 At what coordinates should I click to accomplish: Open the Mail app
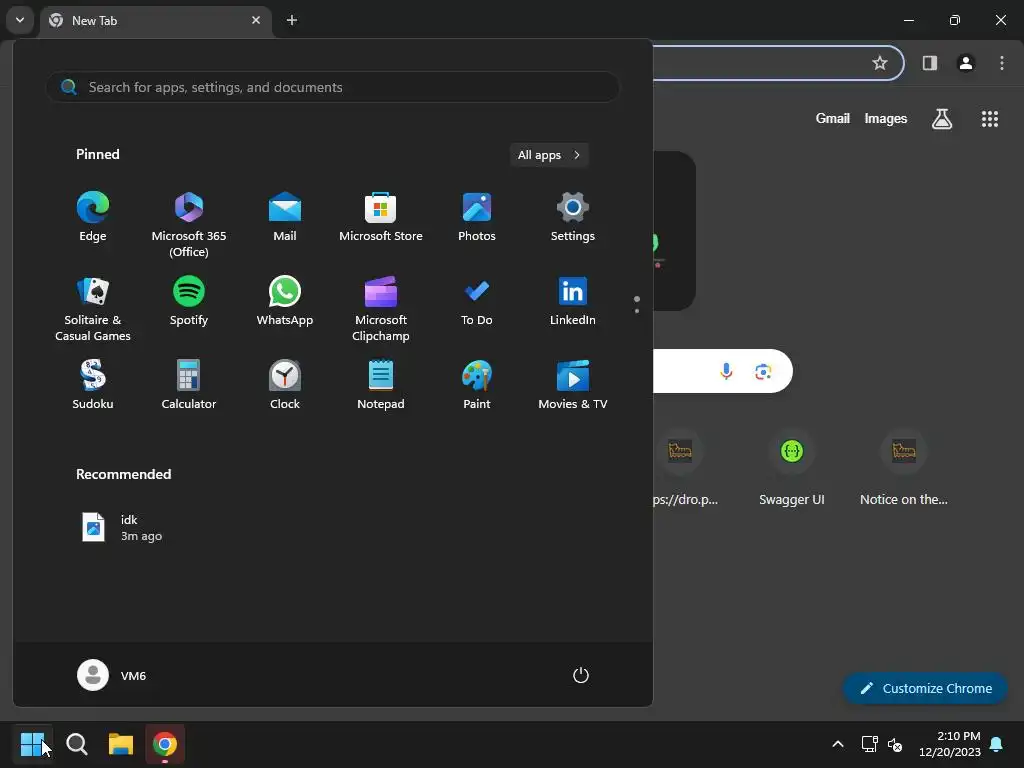[285, 217]
